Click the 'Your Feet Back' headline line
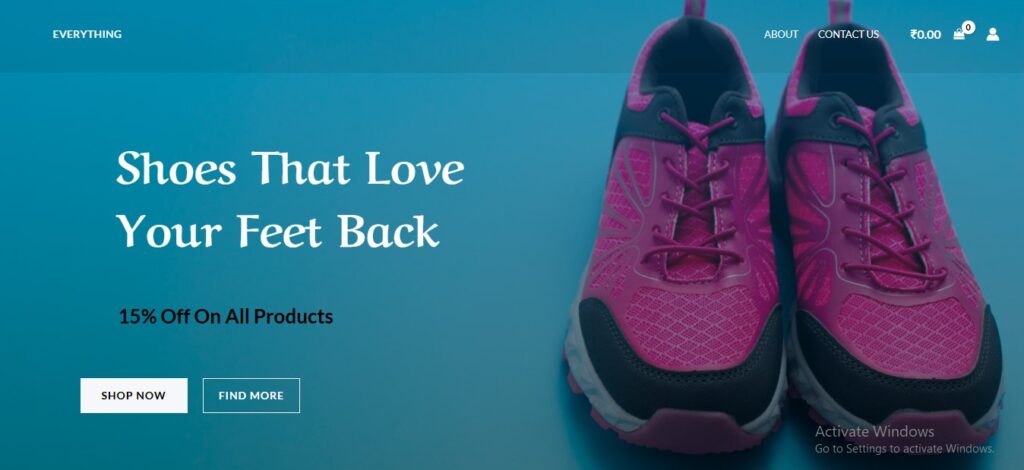 click(x=278, y=231)
